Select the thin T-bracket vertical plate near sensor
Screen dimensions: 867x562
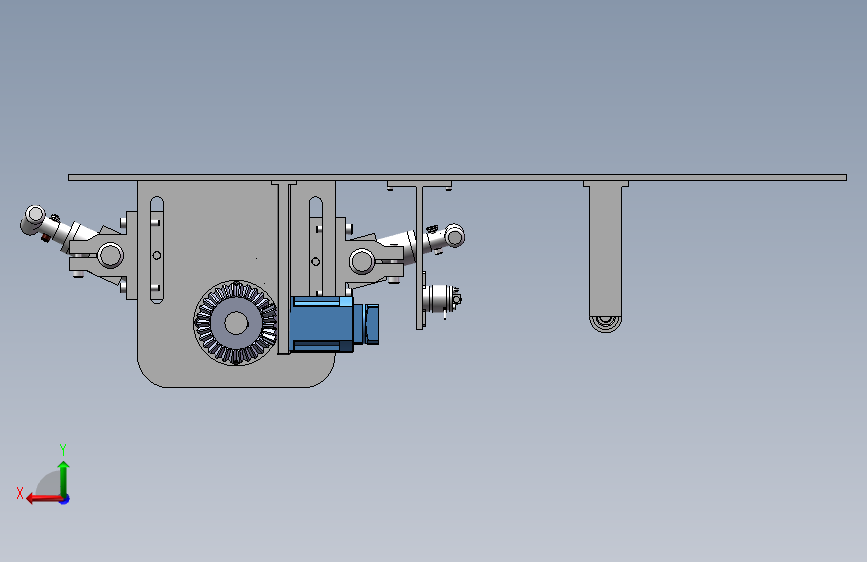tap(420, 257)
